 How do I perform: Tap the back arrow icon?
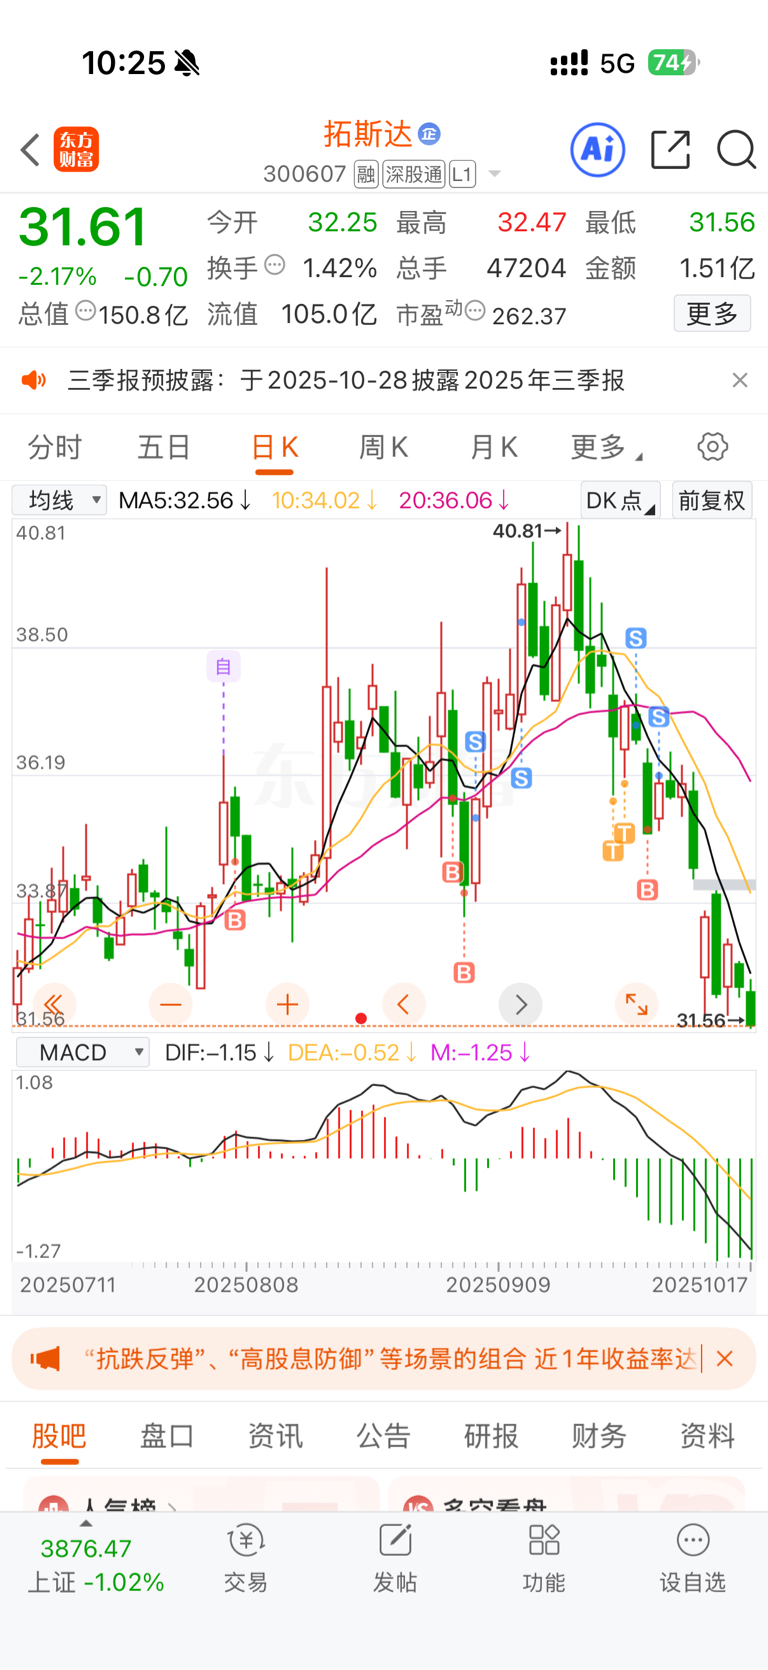[x=31, y=150]
